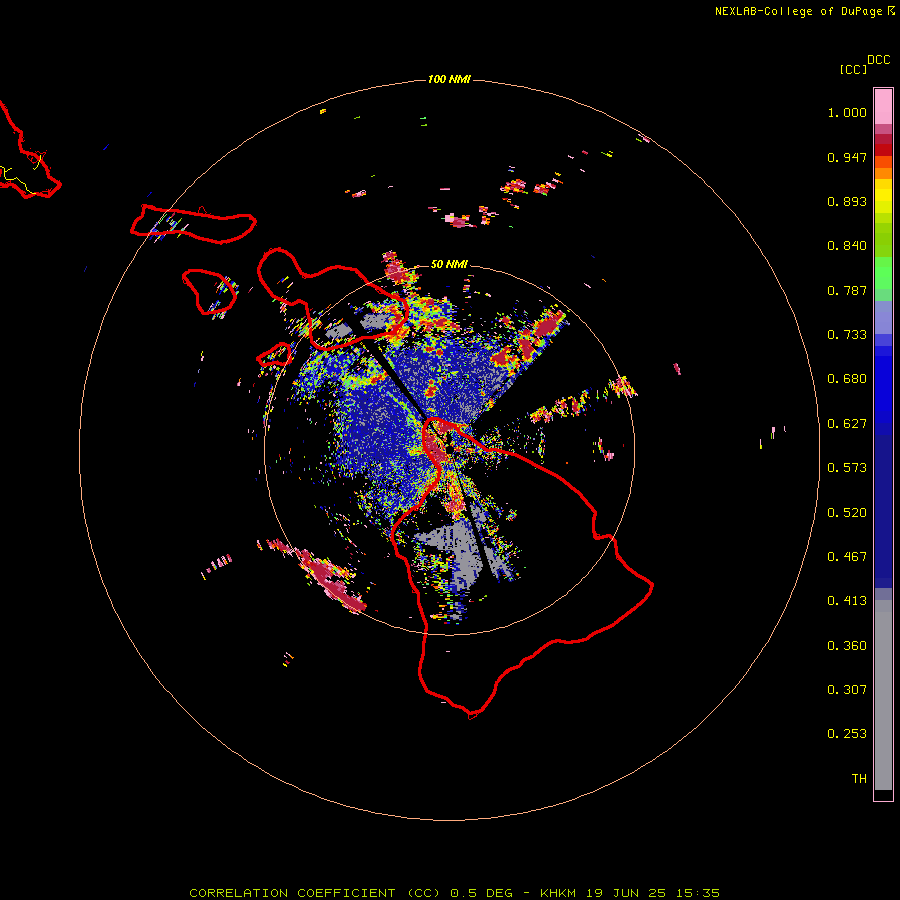Click the 0.787 scale value
Image resolution: width=900 pixels, height=900 pixels.
tap(847, 290)
